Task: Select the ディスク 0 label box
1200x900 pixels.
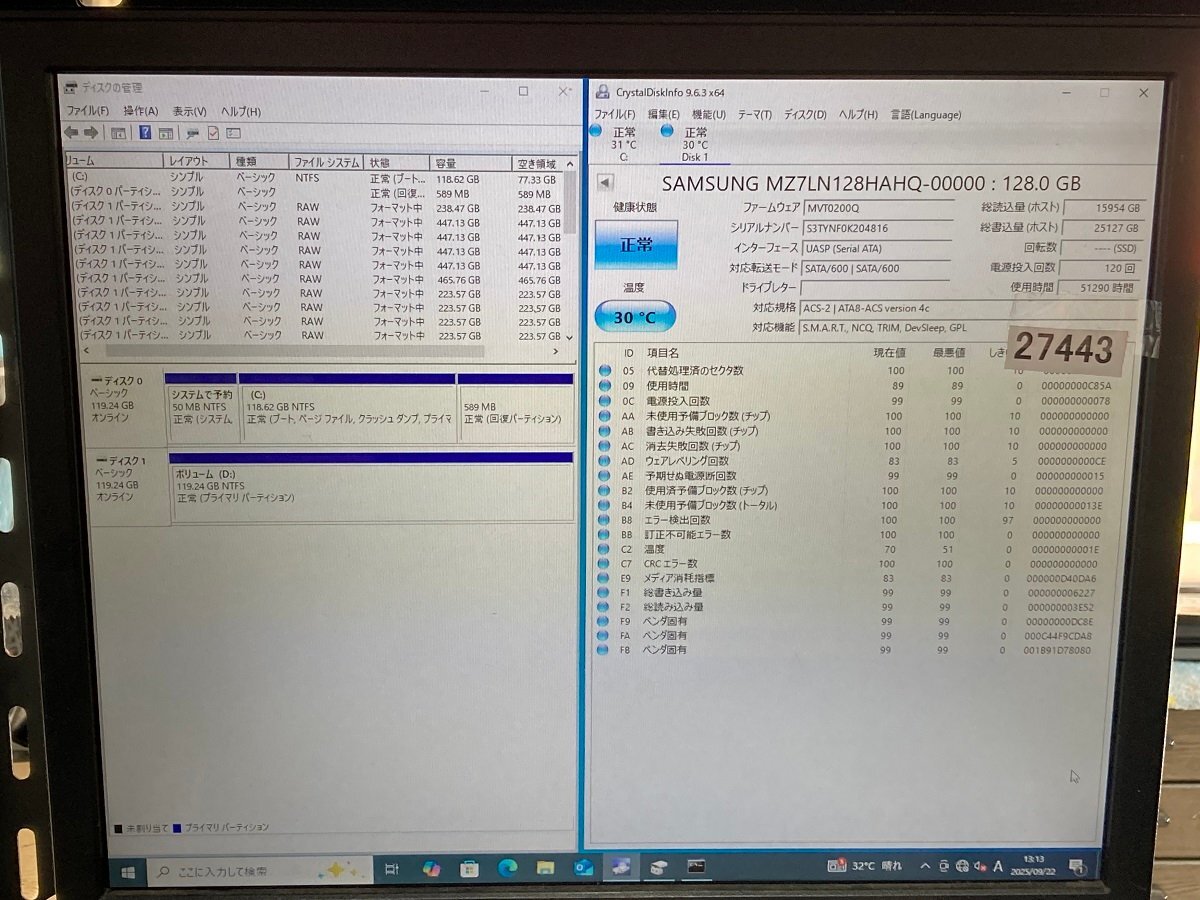Action: coord(124,406)
